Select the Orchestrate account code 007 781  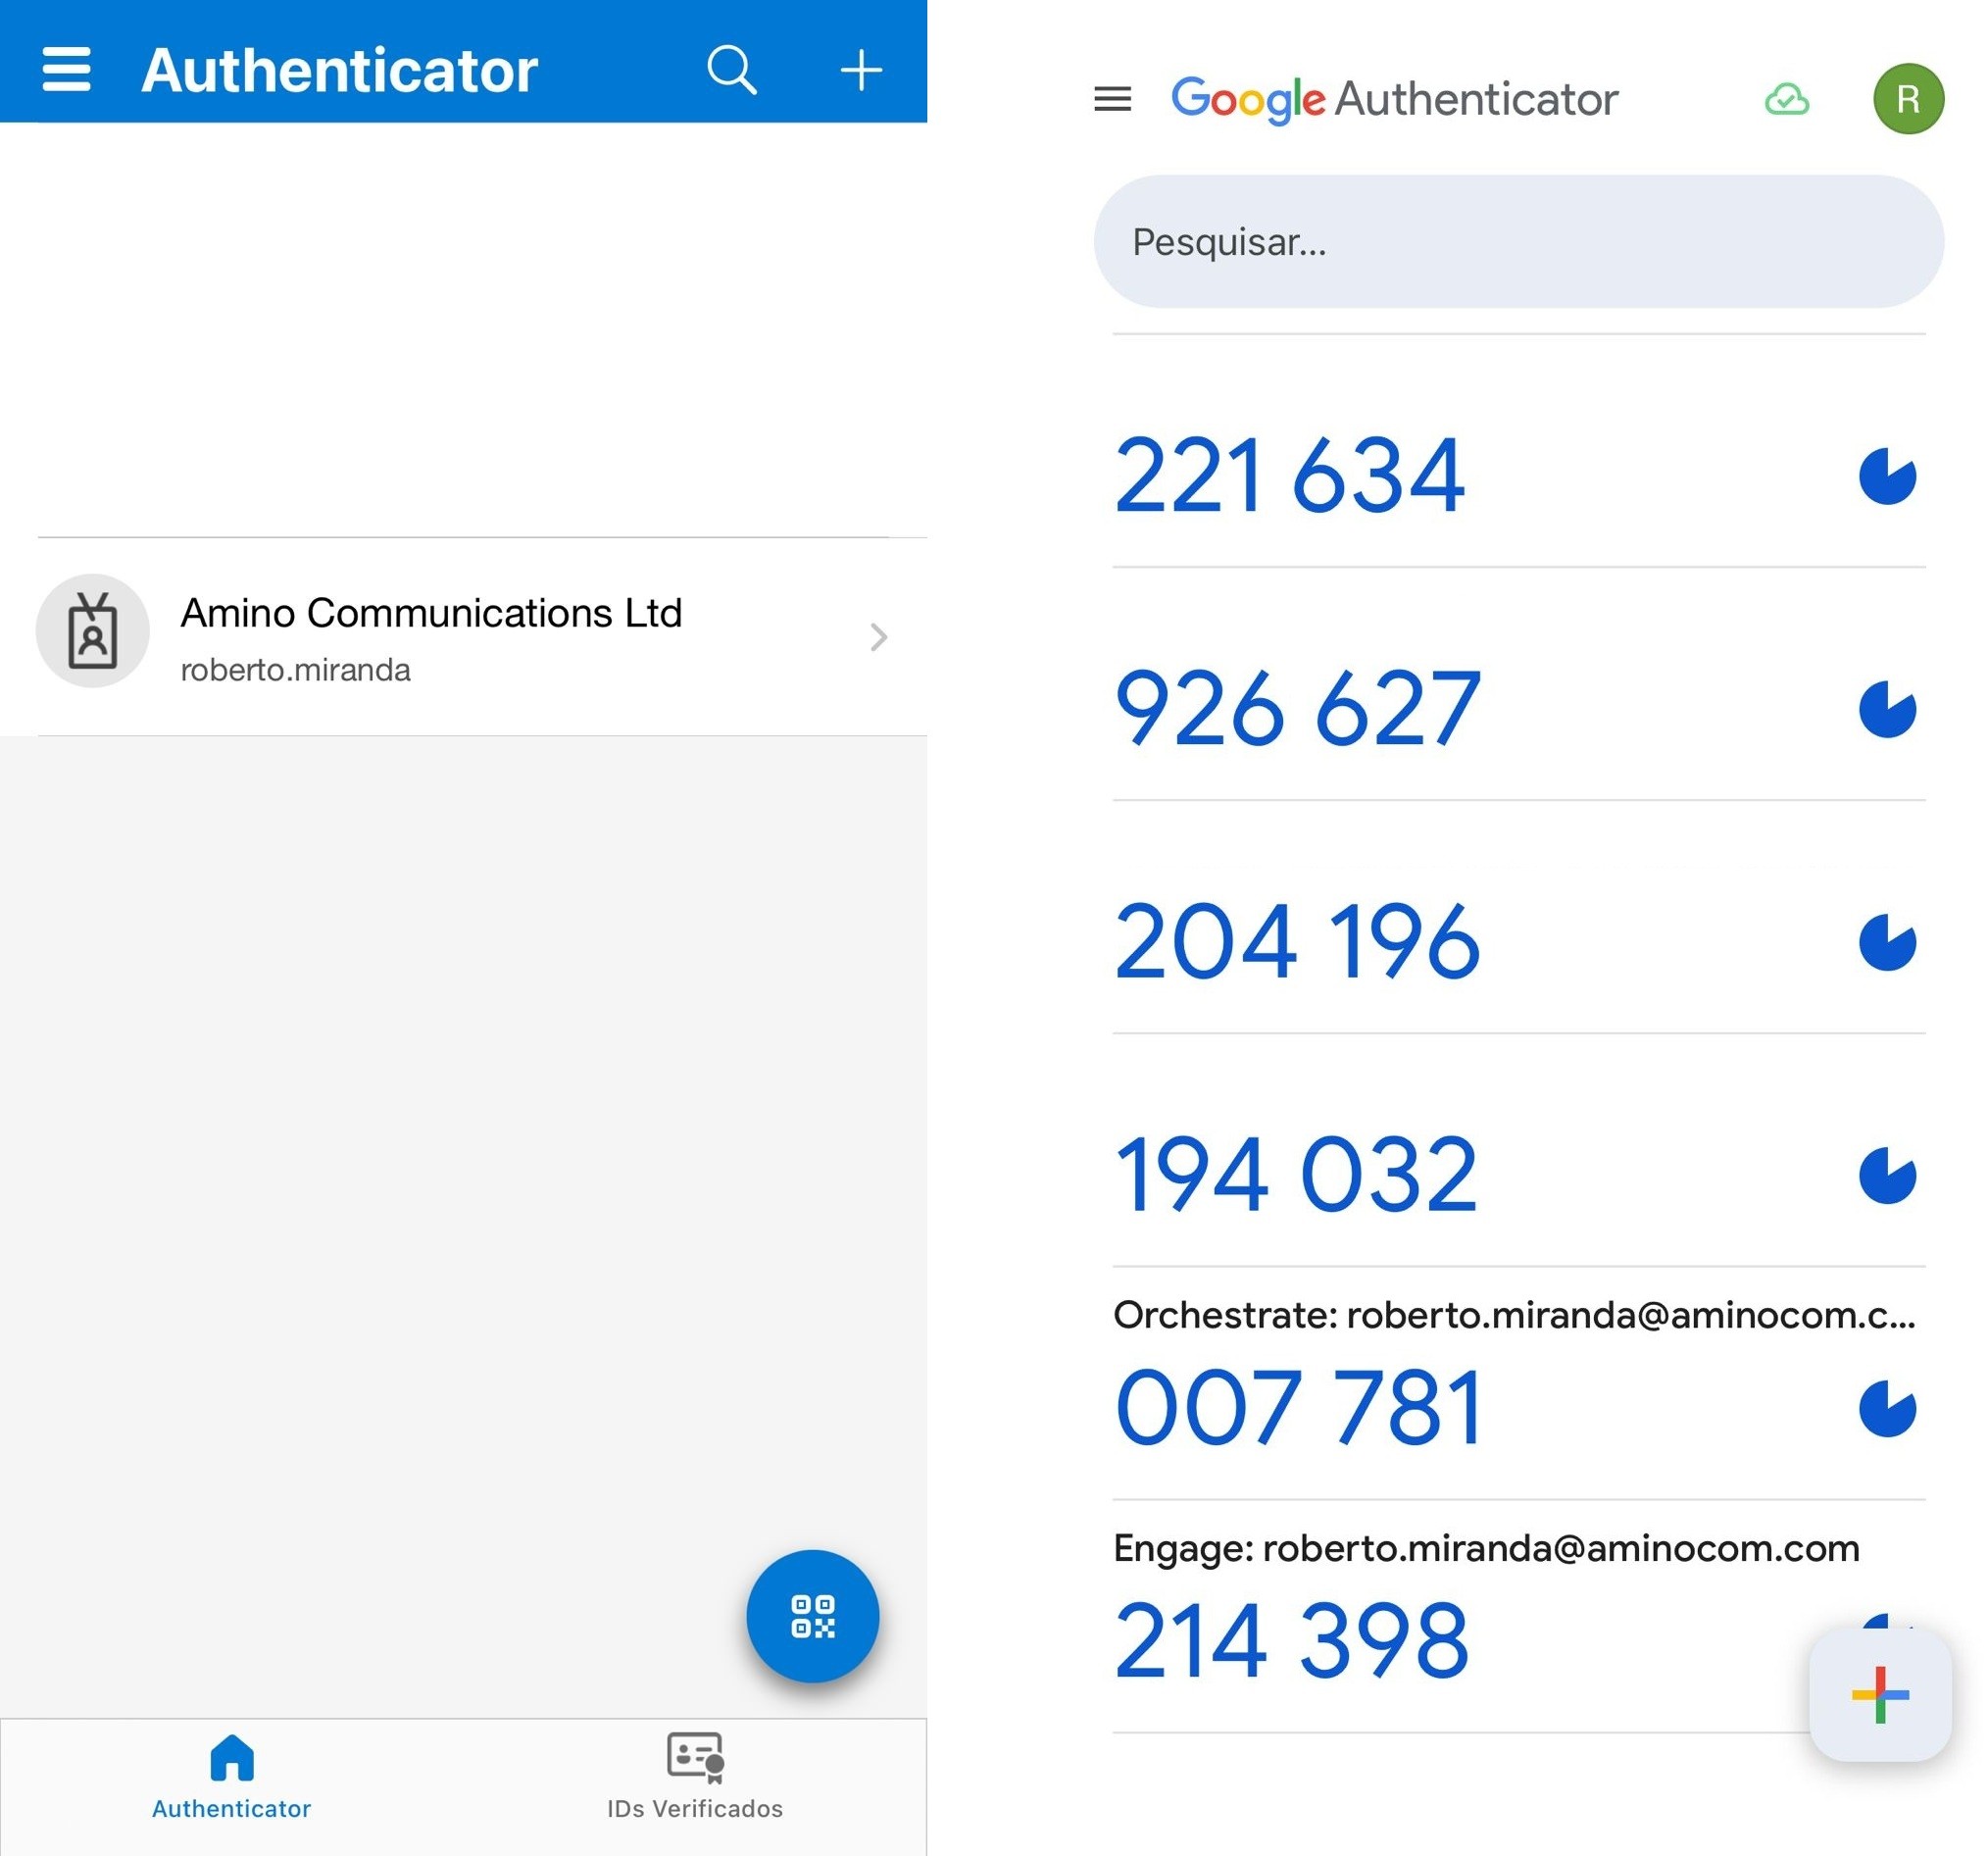pos(1299,1408)
